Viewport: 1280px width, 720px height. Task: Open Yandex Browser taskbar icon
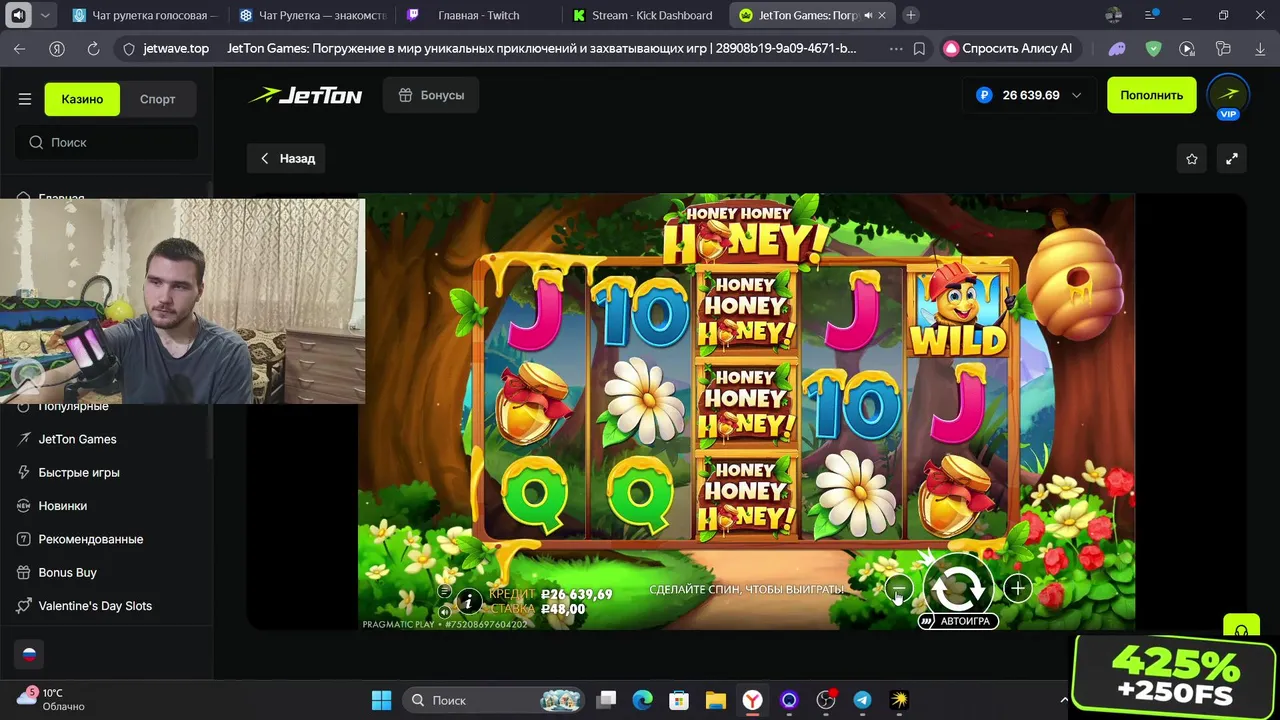[x=752, y=700]
